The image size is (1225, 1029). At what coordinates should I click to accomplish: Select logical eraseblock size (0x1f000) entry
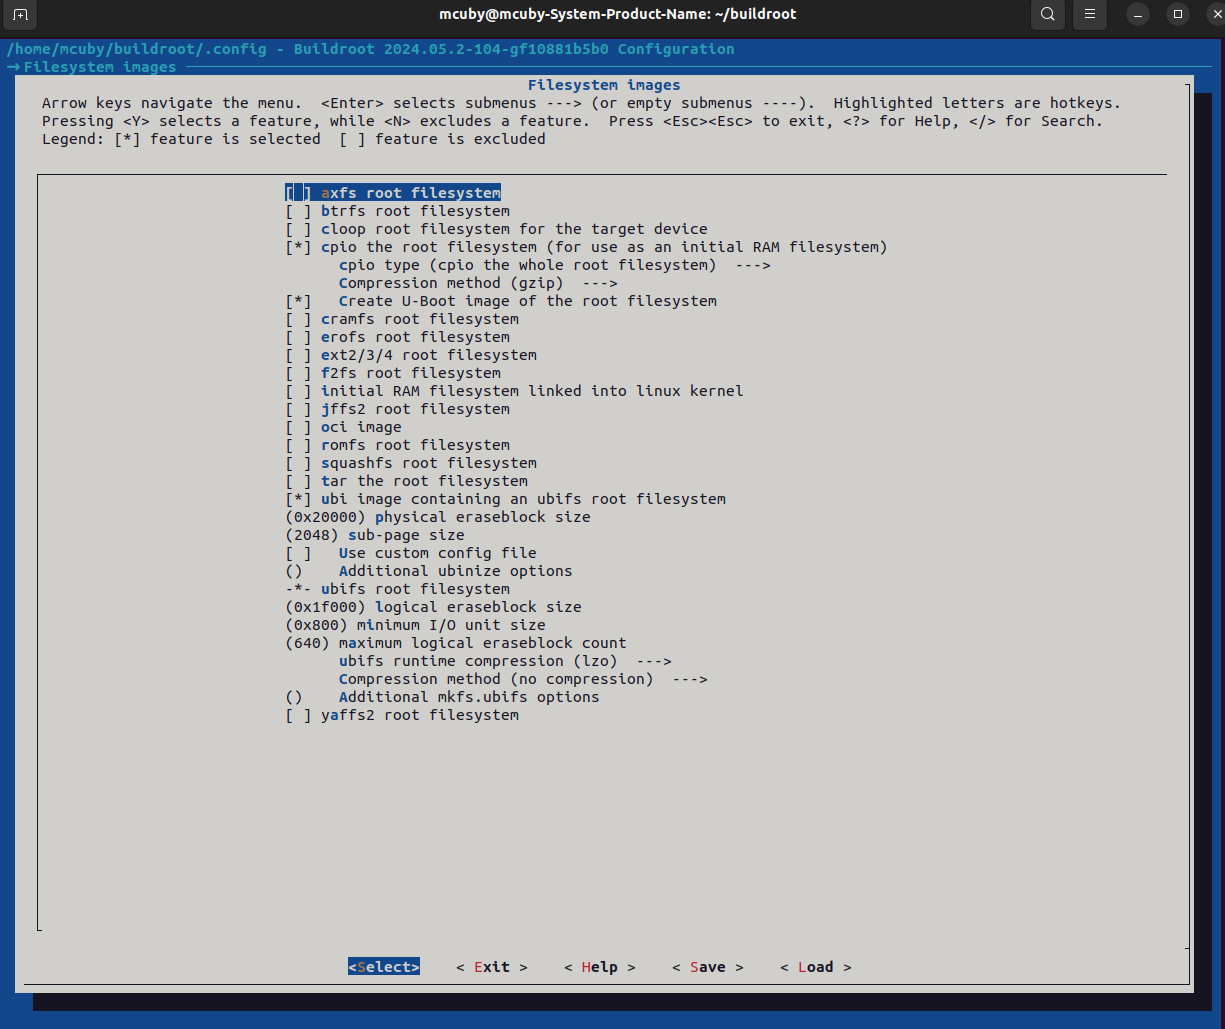pos(433,607)
